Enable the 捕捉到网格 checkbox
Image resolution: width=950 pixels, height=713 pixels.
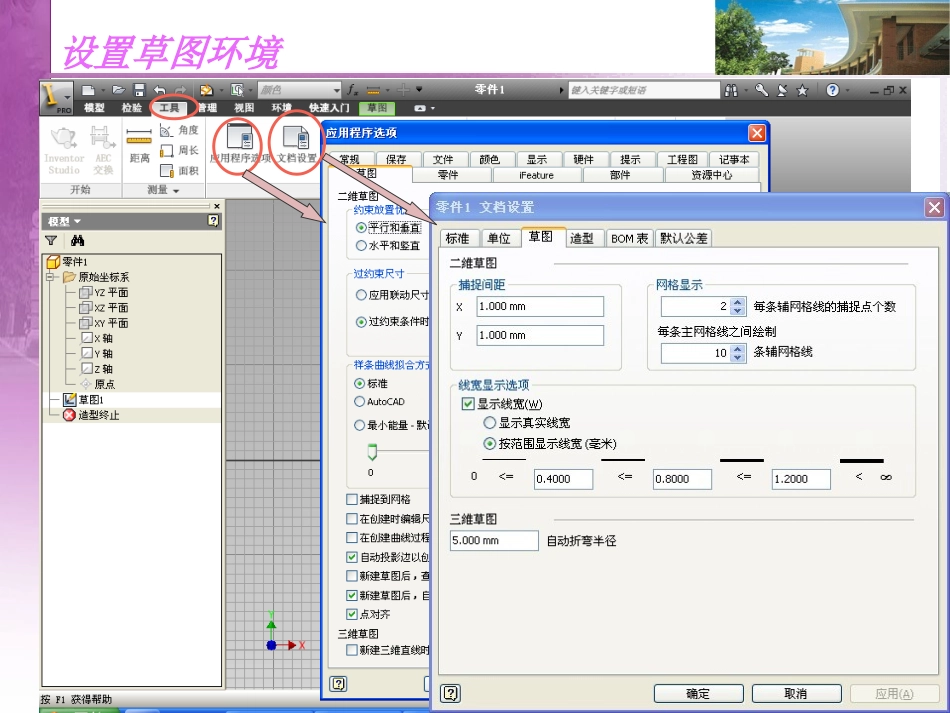click(x=351, y=499)
